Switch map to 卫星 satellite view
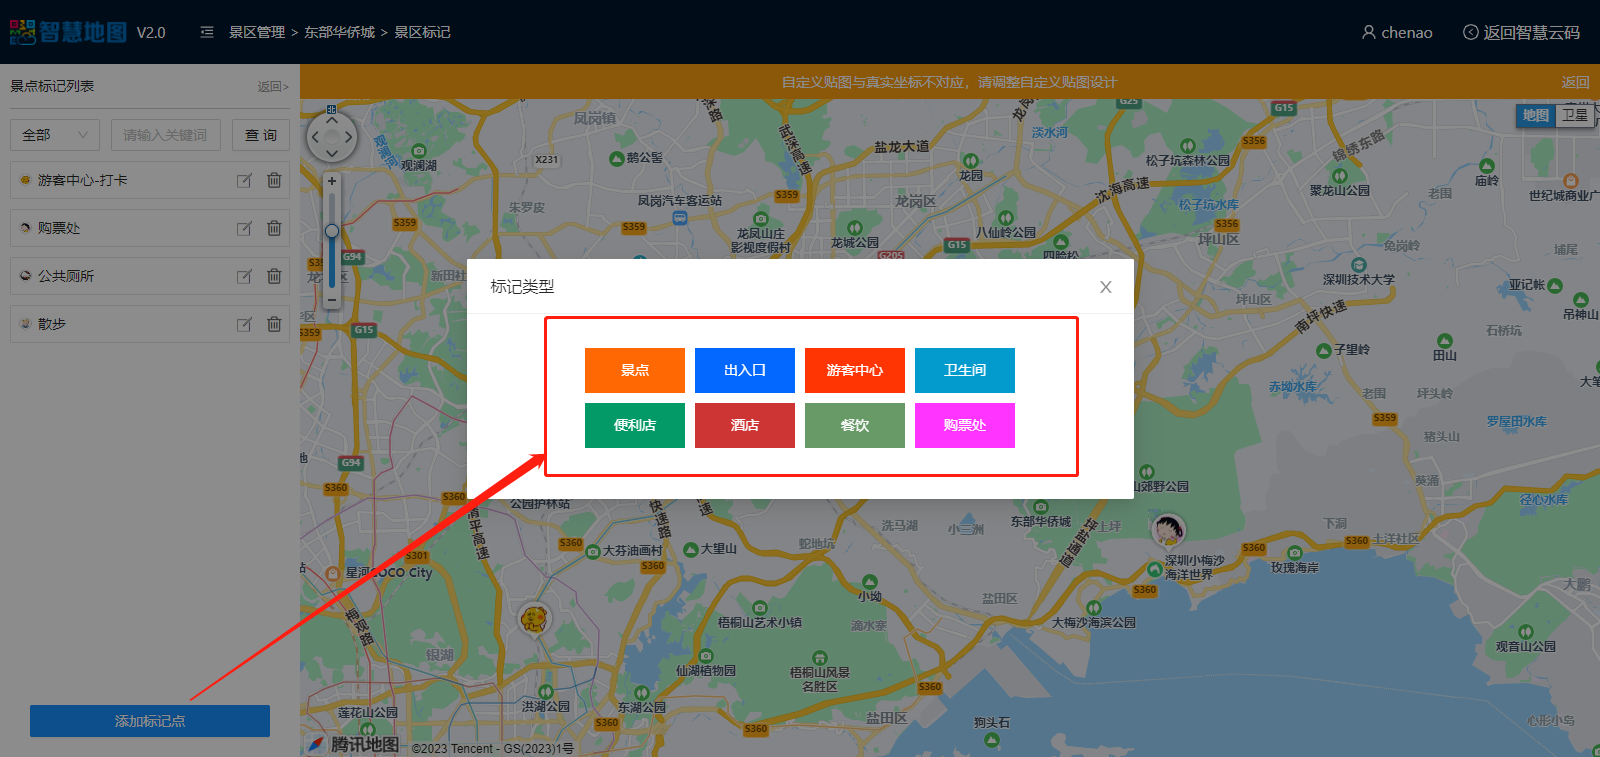Screen dimensions: 1600x757 pos(1575,115)
